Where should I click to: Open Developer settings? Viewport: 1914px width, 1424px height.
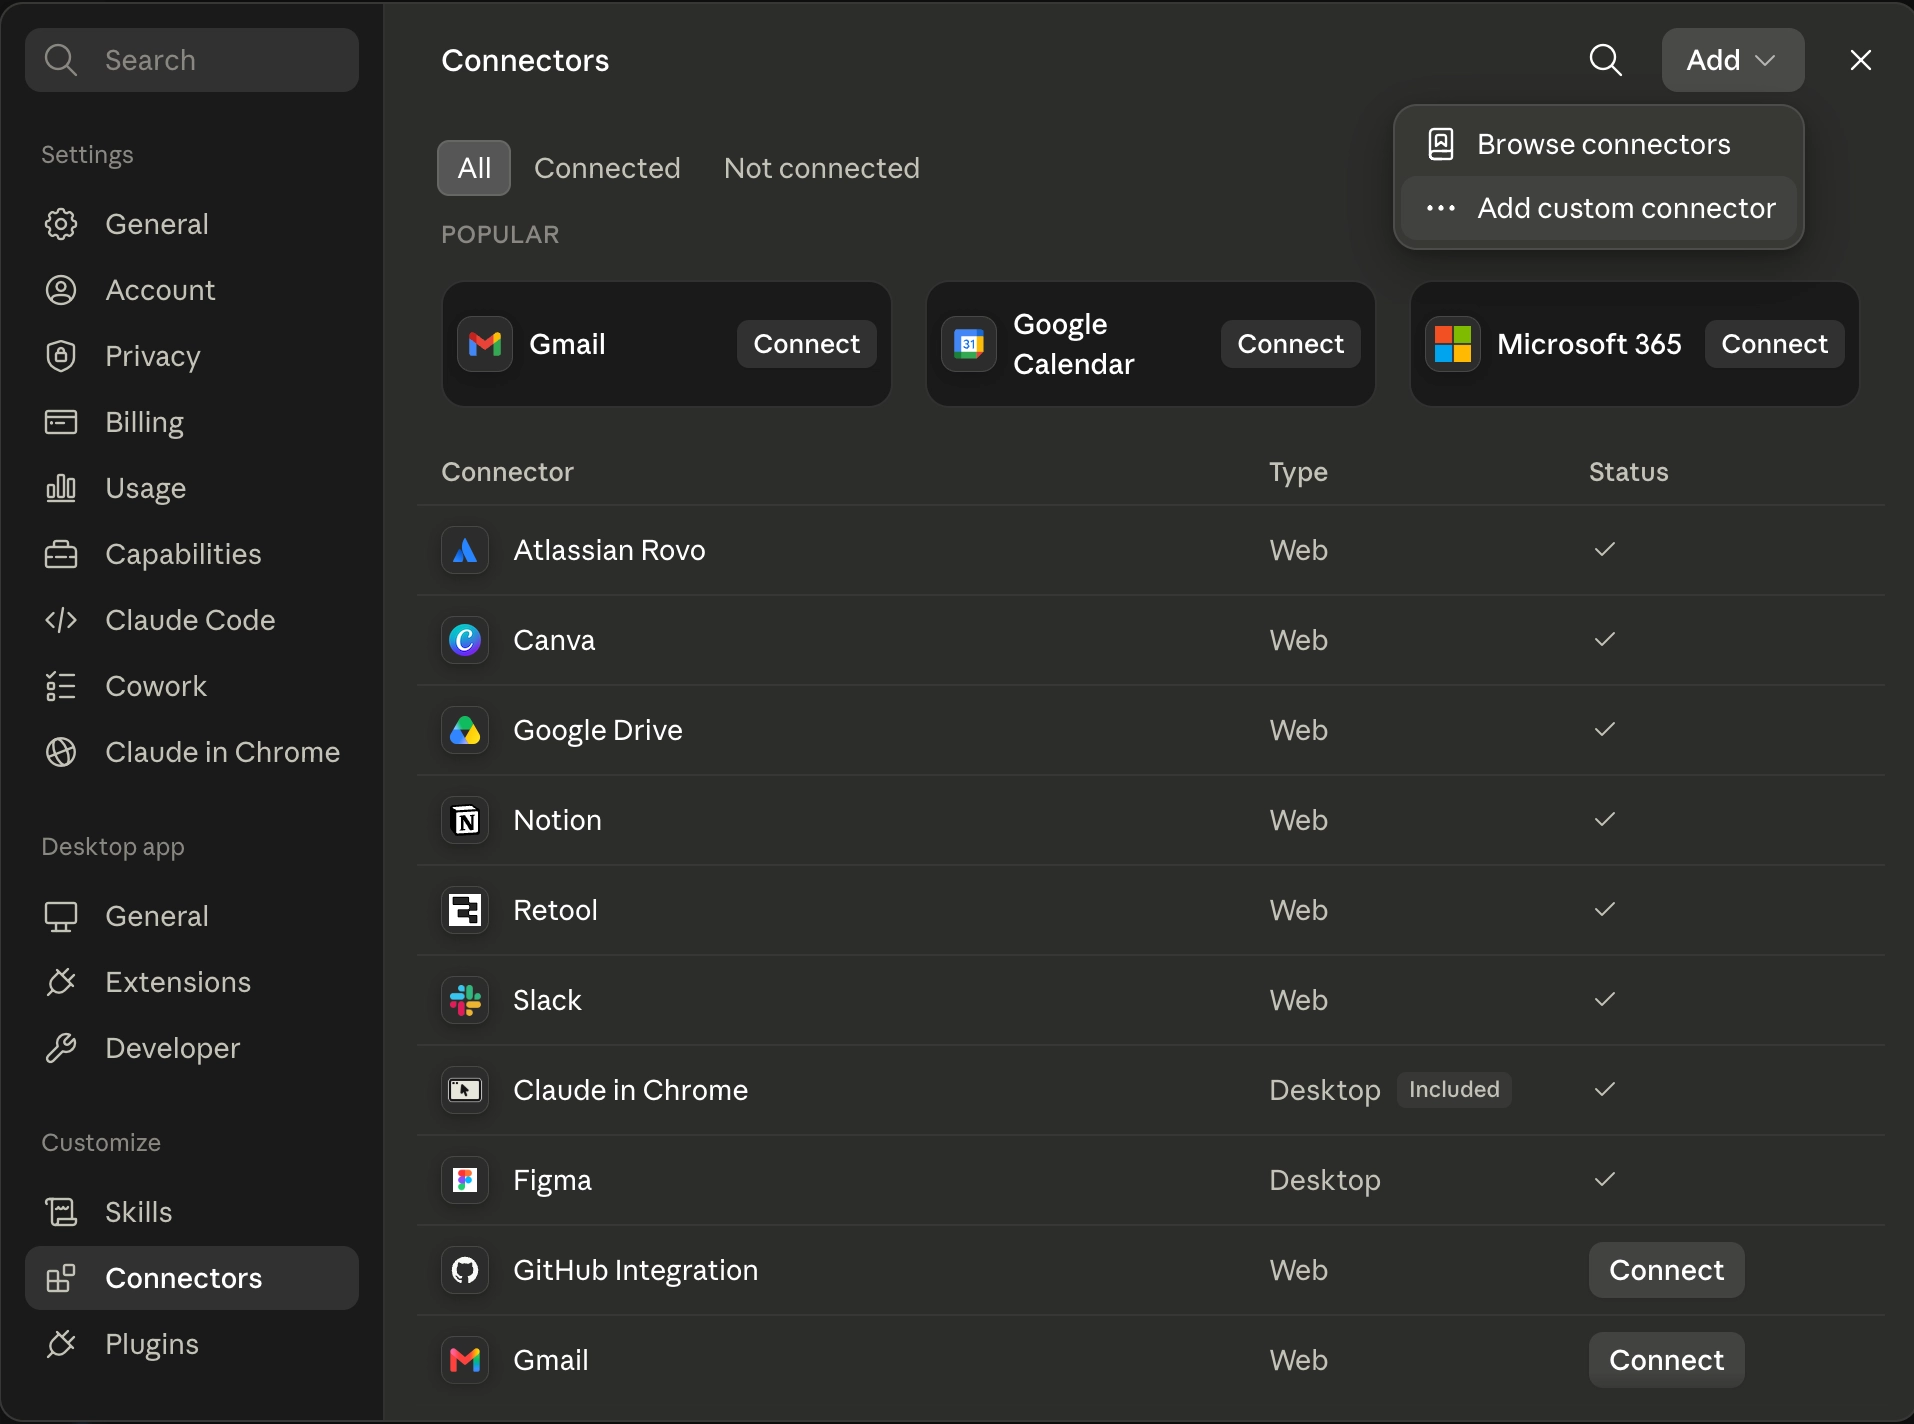tap(192, 1048)
